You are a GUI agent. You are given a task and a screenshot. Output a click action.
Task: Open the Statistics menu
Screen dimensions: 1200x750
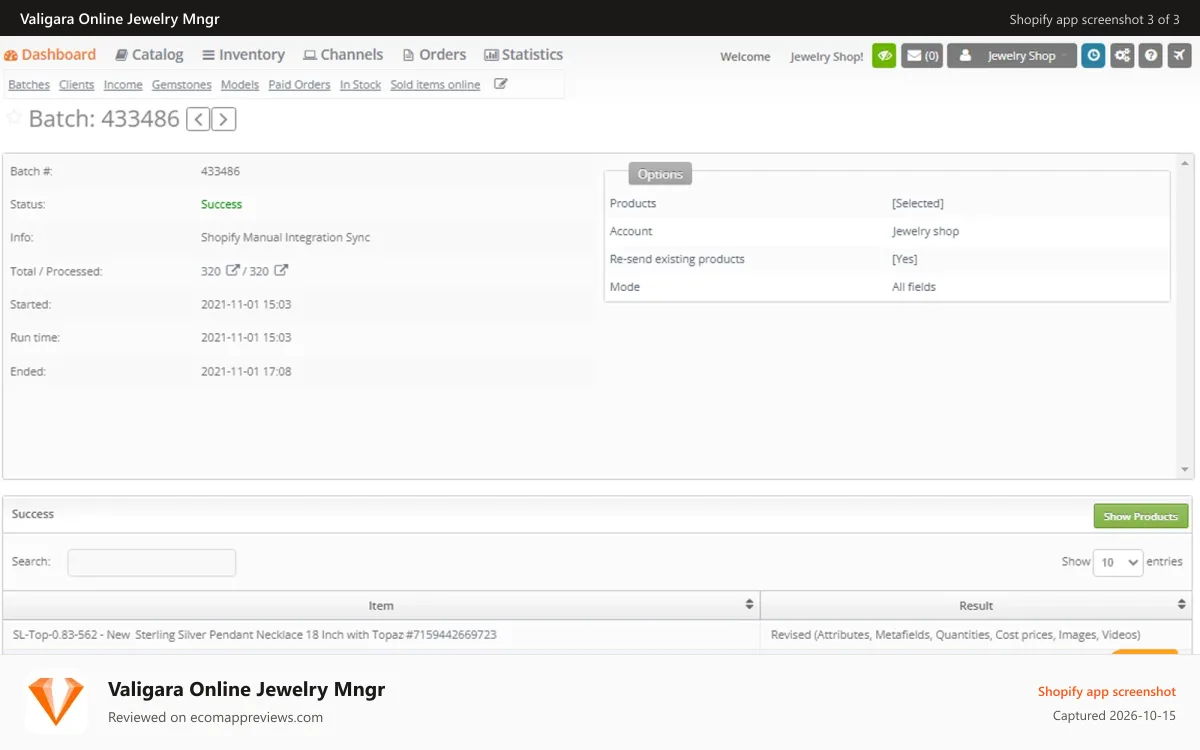(523, 55)
